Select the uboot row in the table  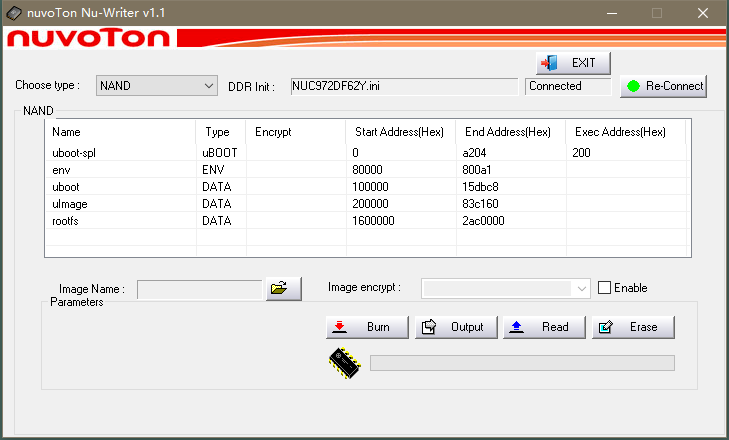366,187
